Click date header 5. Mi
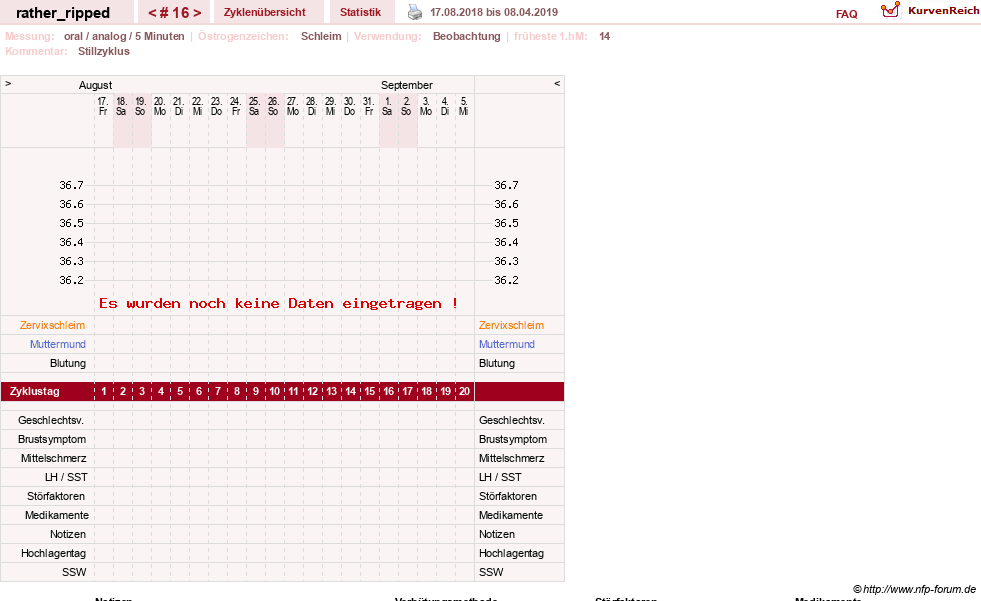This screenshot has width=981, height=601. point(464,106)
